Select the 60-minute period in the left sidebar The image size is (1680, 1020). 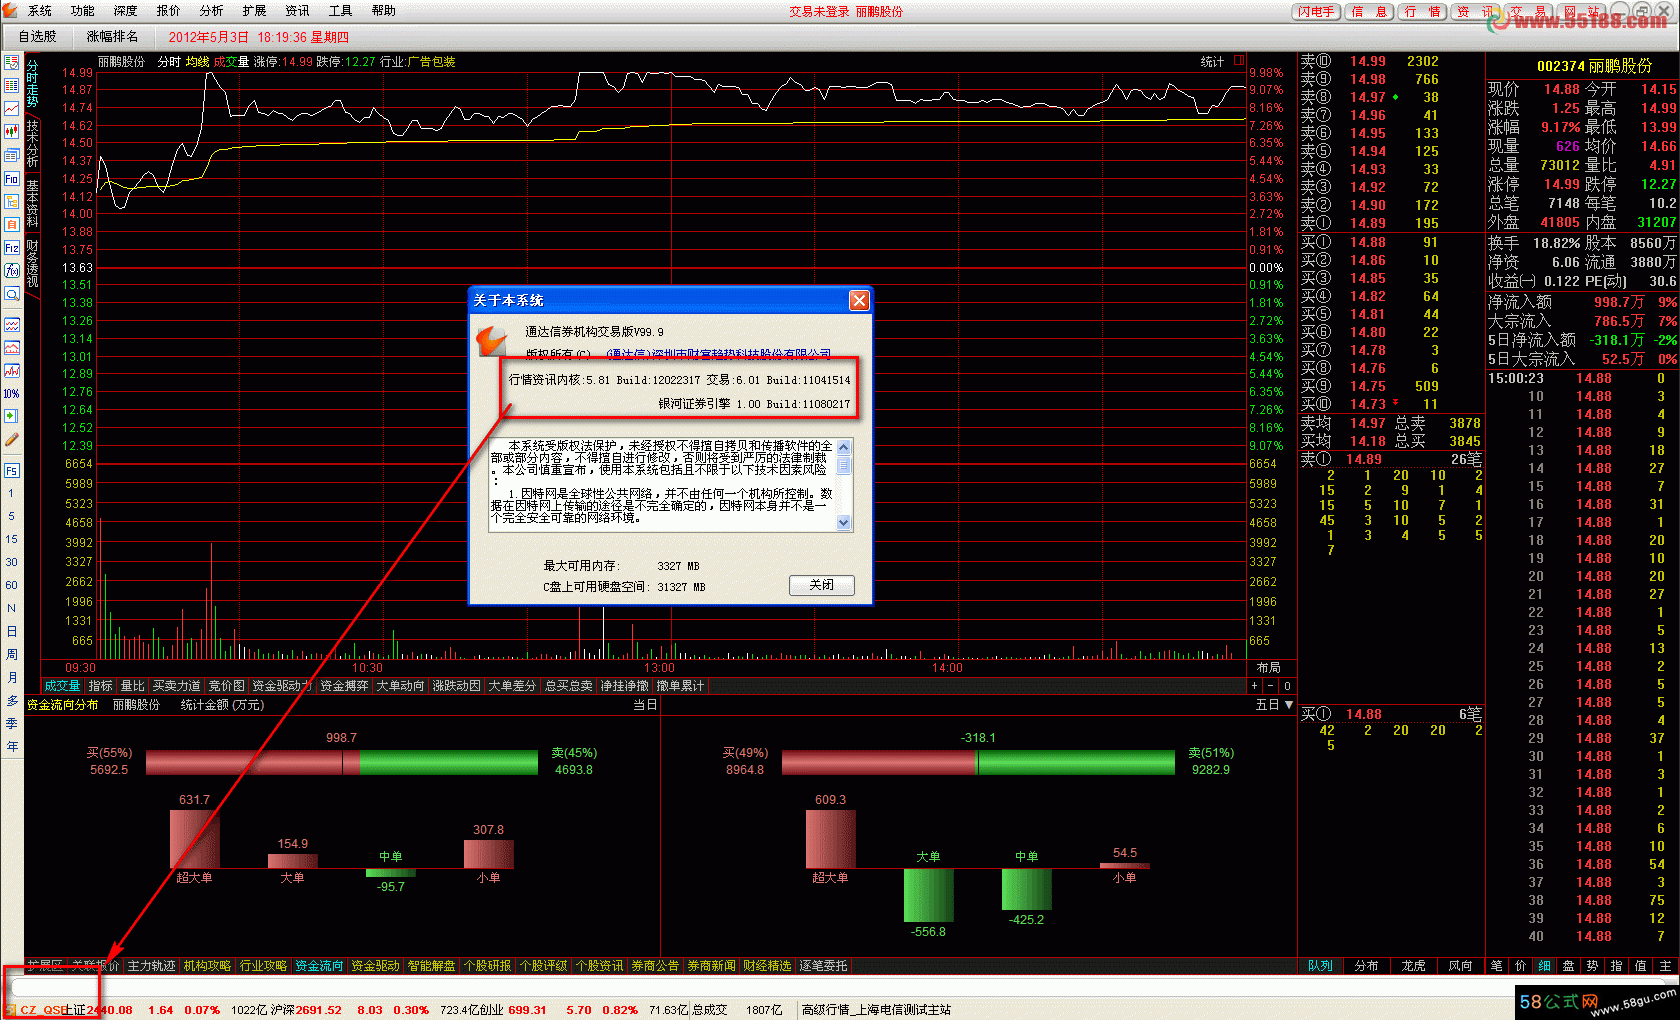(12, 585)
